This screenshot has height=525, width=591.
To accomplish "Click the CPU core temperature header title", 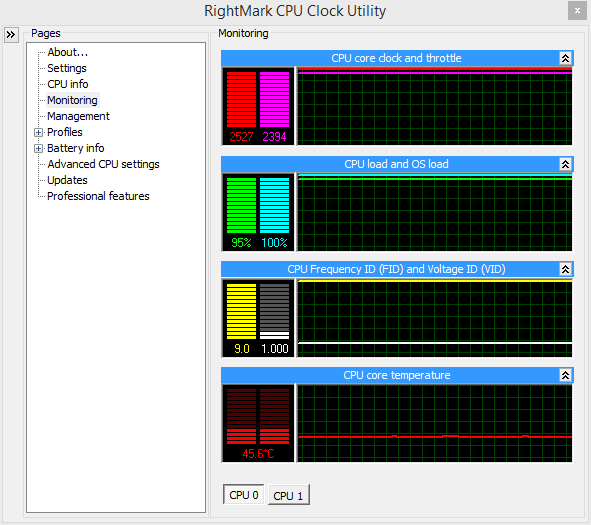I will tap(397, 375).
